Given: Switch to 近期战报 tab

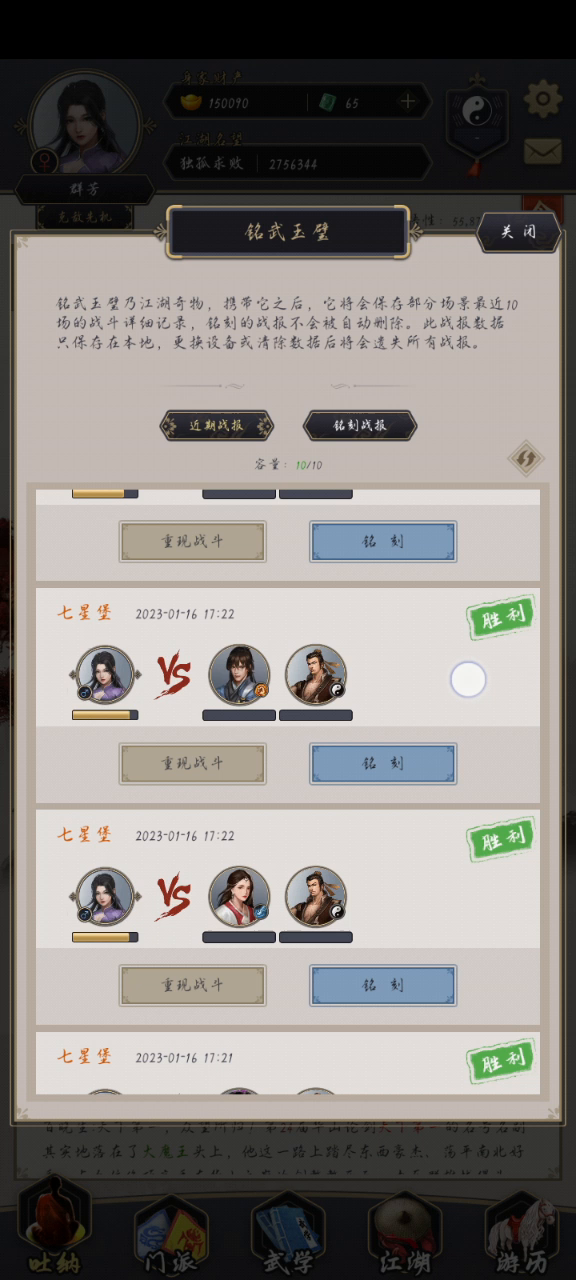Looking at the screenshot, I should [217, 425].
